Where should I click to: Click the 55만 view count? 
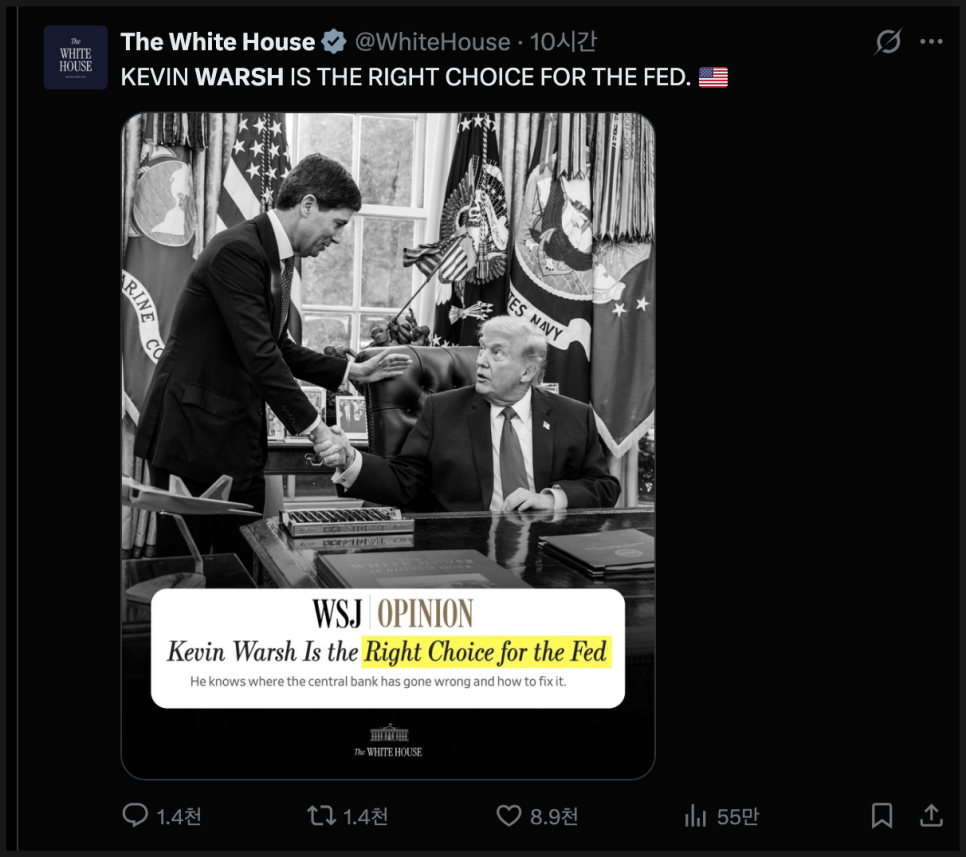click(737, 817)
